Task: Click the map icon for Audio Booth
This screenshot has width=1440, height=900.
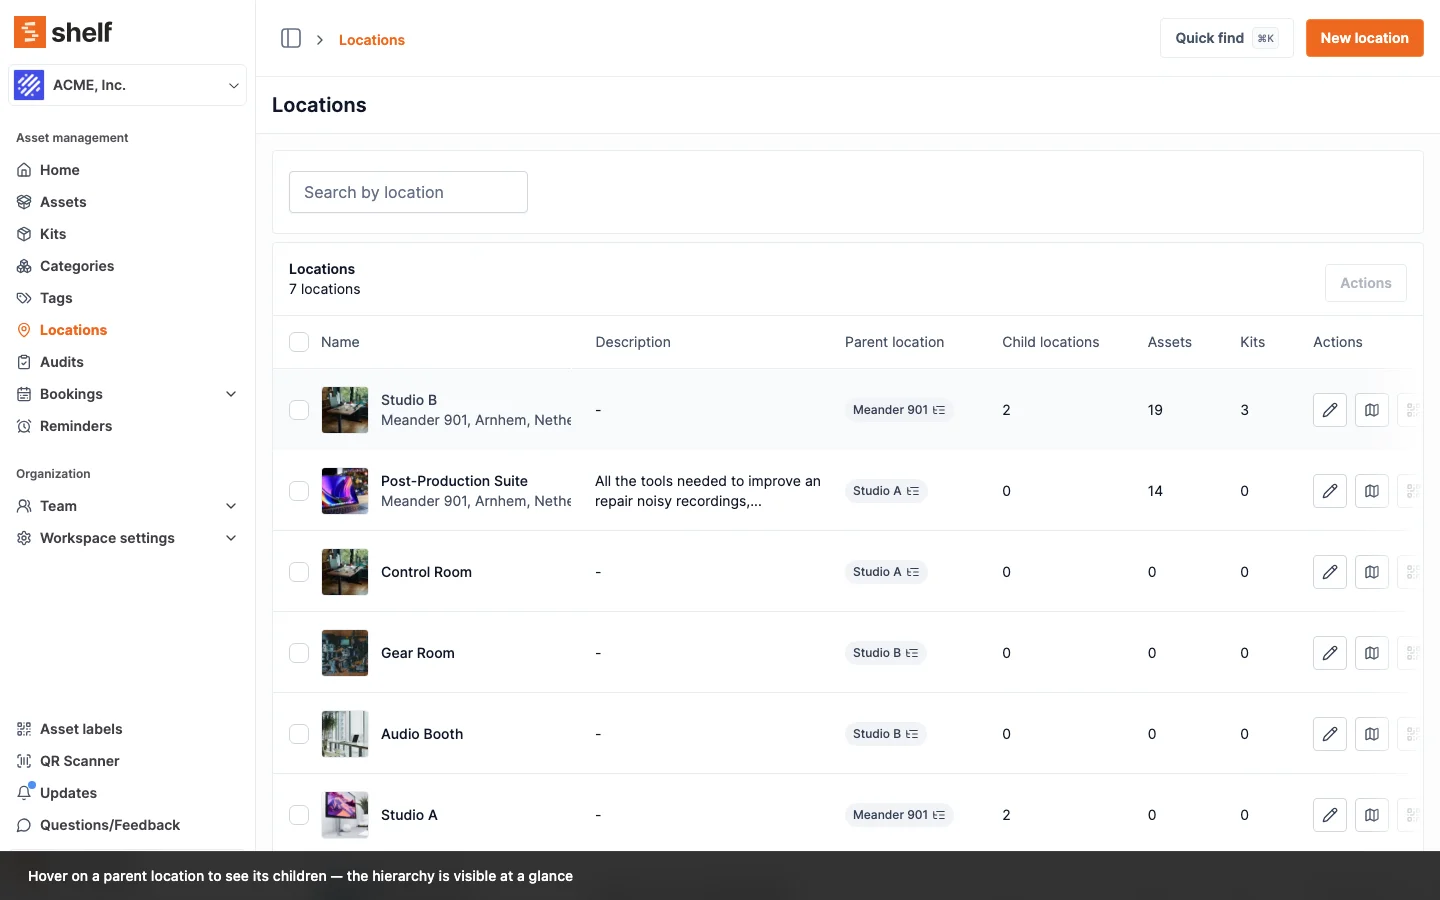Action: [x=1371, y=734]
